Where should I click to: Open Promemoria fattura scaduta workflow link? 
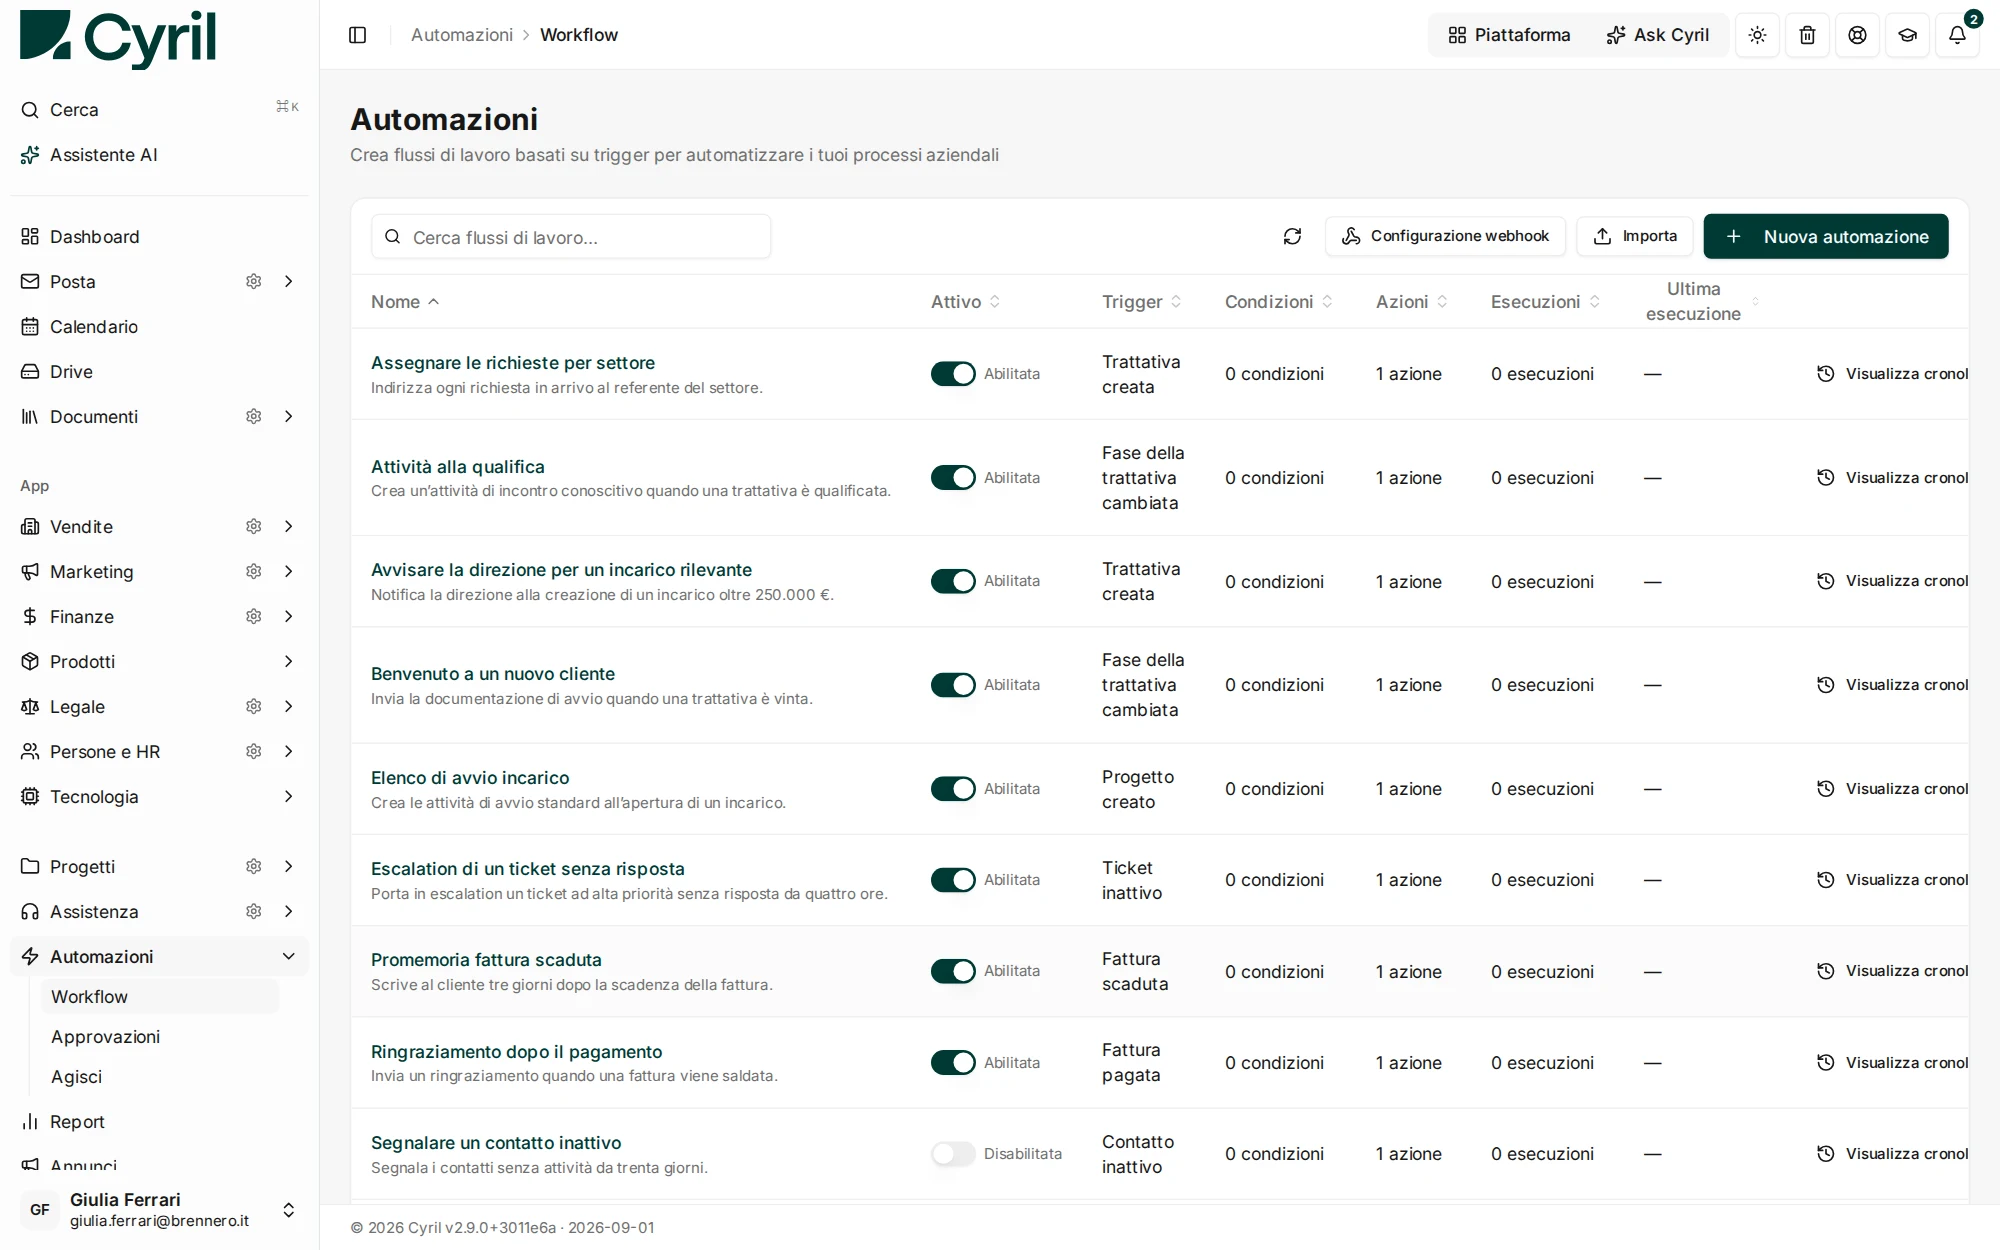click(486, 959)
